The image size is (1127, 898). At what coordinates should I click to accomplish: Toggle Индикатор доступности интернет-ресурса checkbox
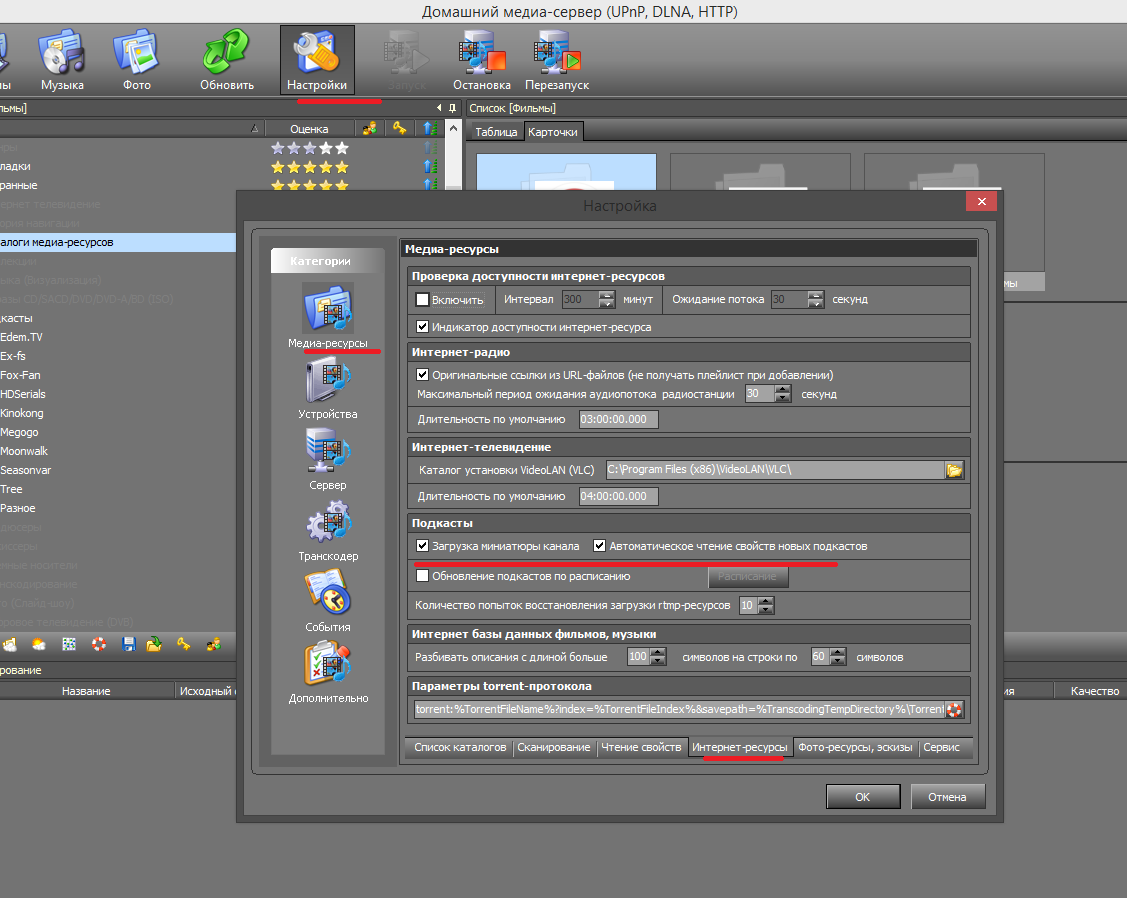[422, 327]
